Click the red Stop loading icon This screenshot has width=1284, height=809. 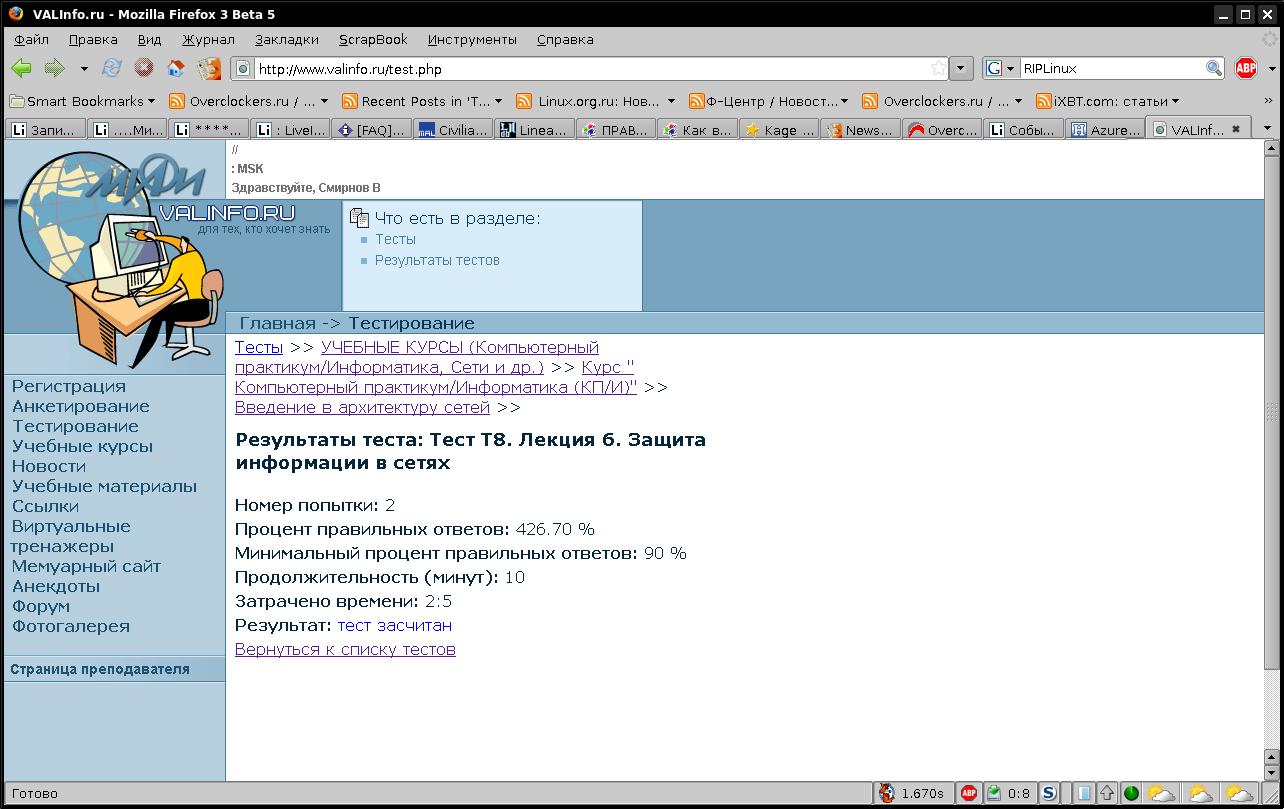[x=144, y=68]
